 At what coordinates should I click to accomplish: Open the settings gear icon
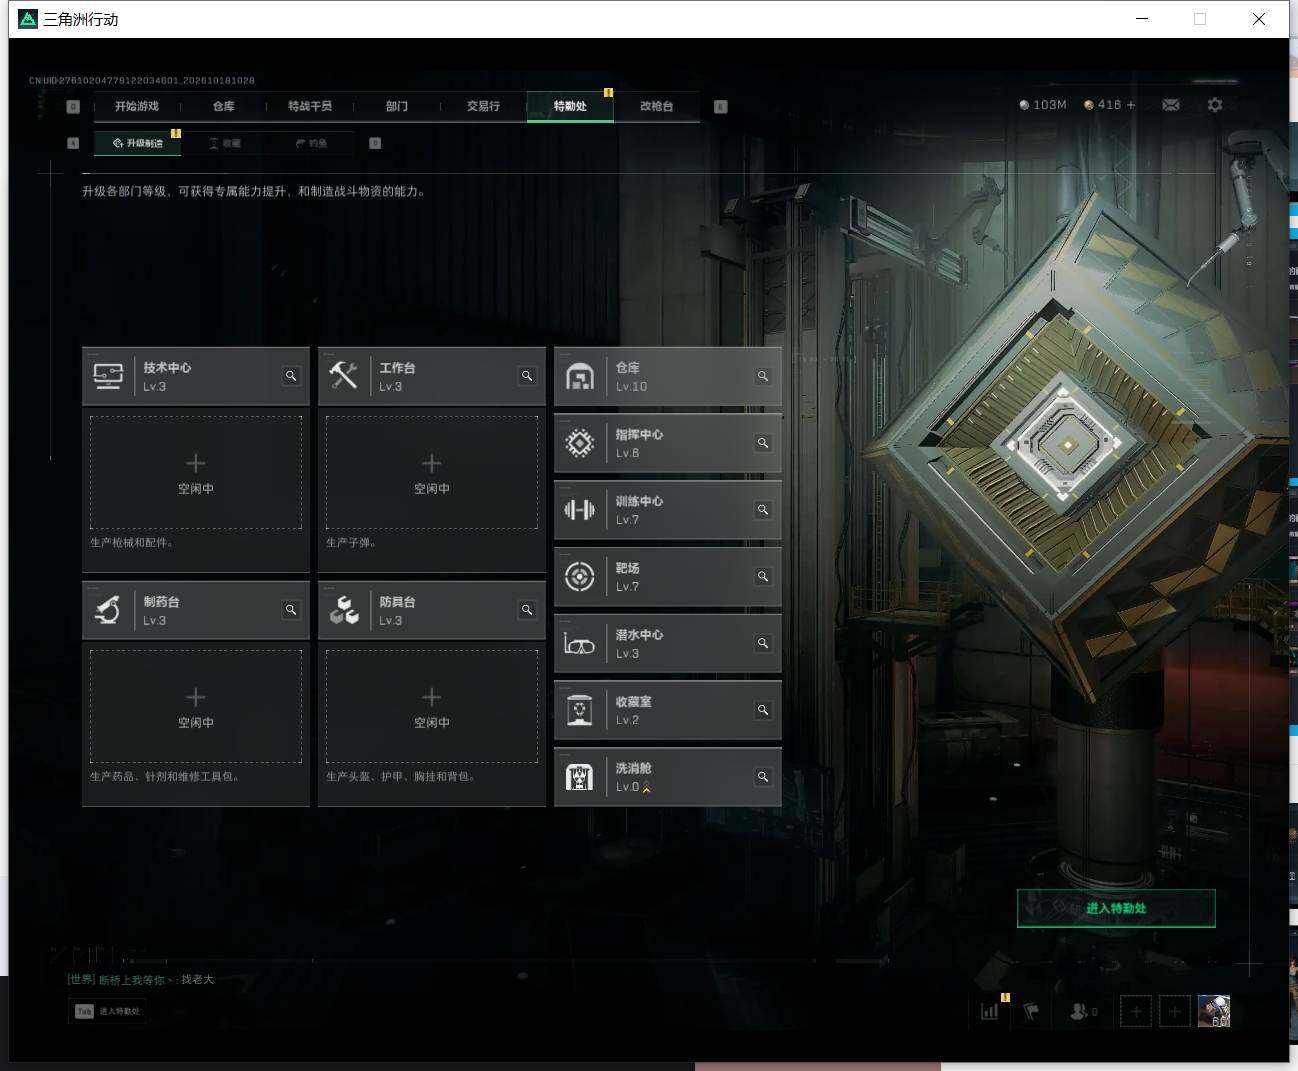click(x=1215, y=105)
